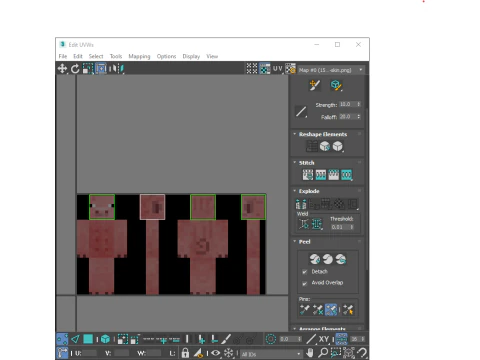Open the Display menu
Image resolution: width=480 pixels, height=360 pixels.
pyautogui.click(x=191, y=56)
